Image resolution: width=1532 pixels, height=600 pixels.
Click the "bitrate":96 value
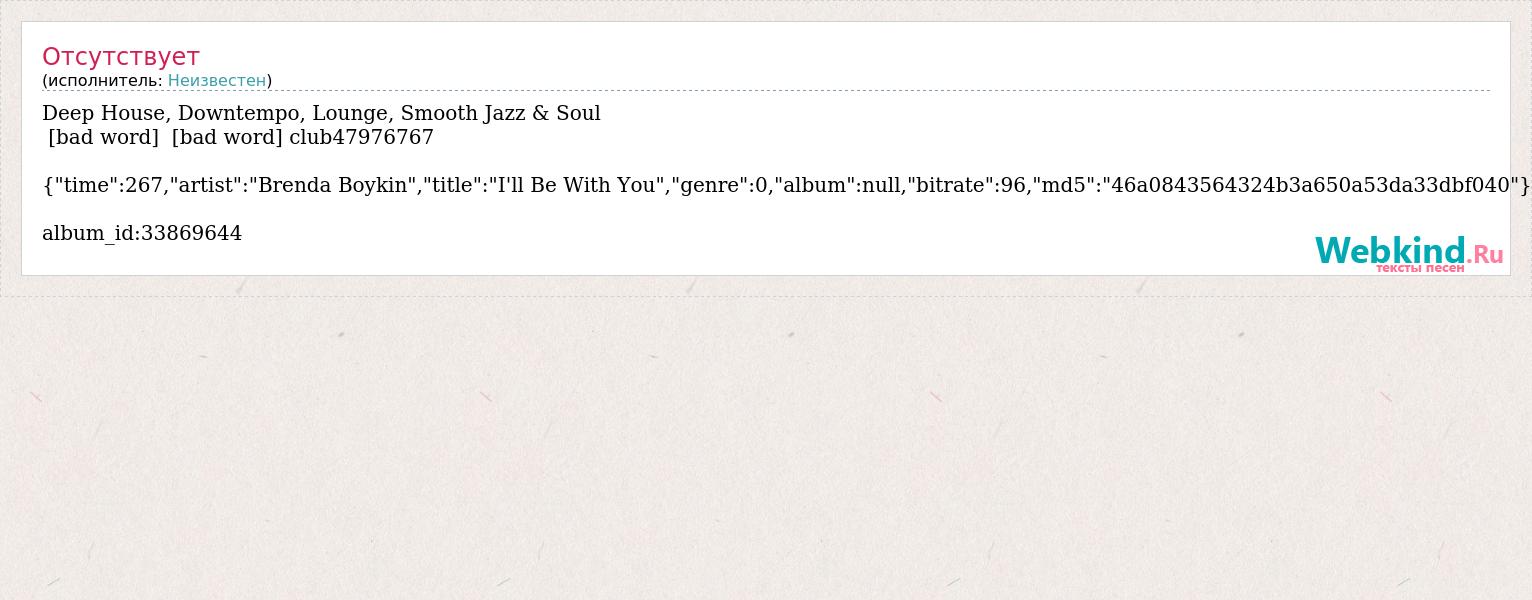pos(966,185)
